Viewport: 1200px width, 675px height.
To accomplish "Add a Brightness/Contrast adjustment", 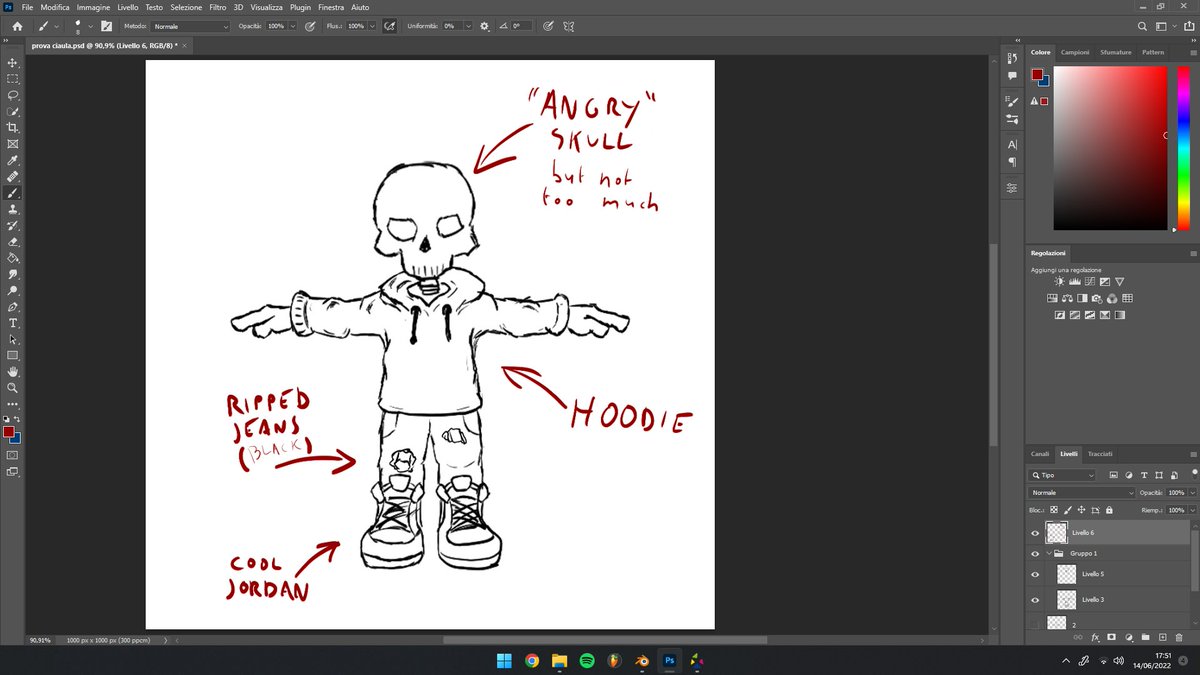I will (x=1059, y=282).
